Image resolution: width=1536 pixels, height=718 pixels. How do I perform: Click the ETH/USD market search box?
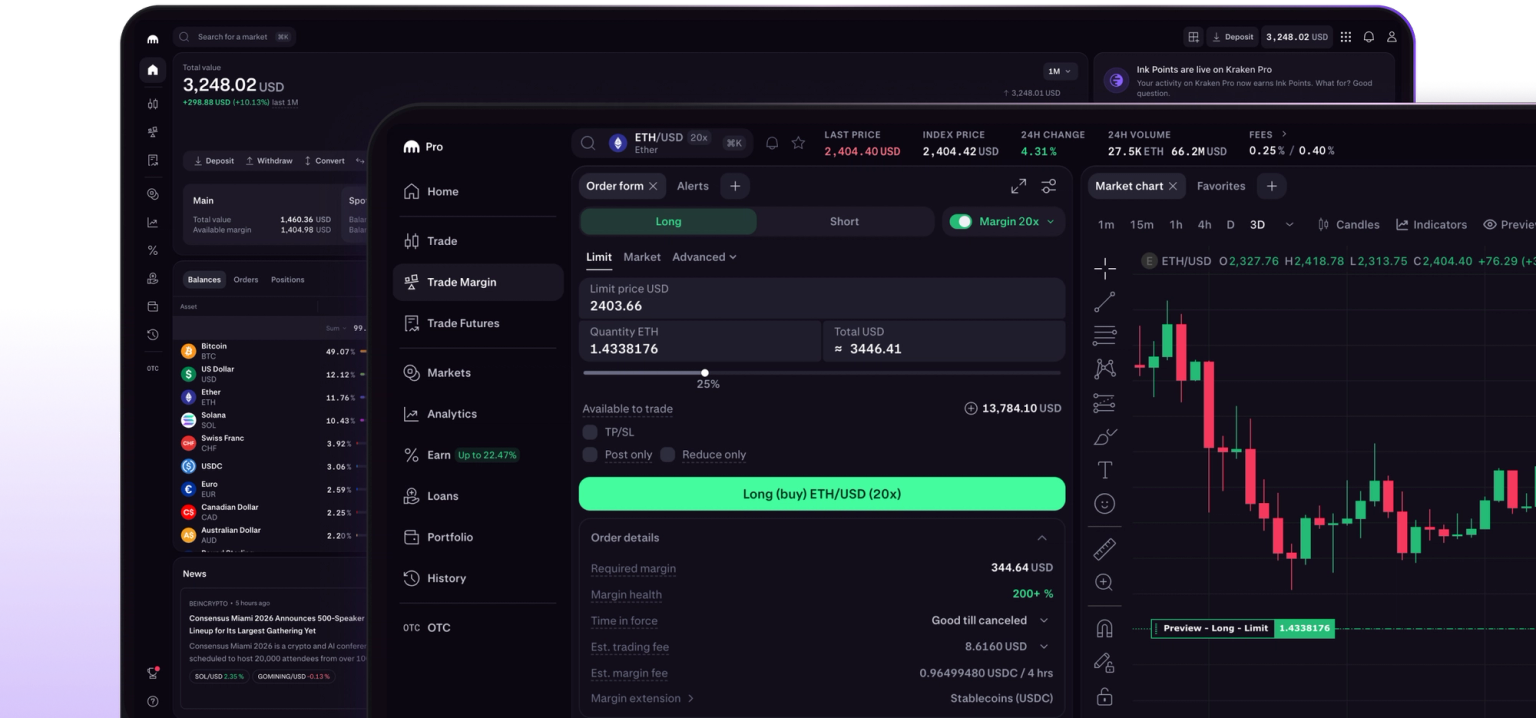[661, 143]
